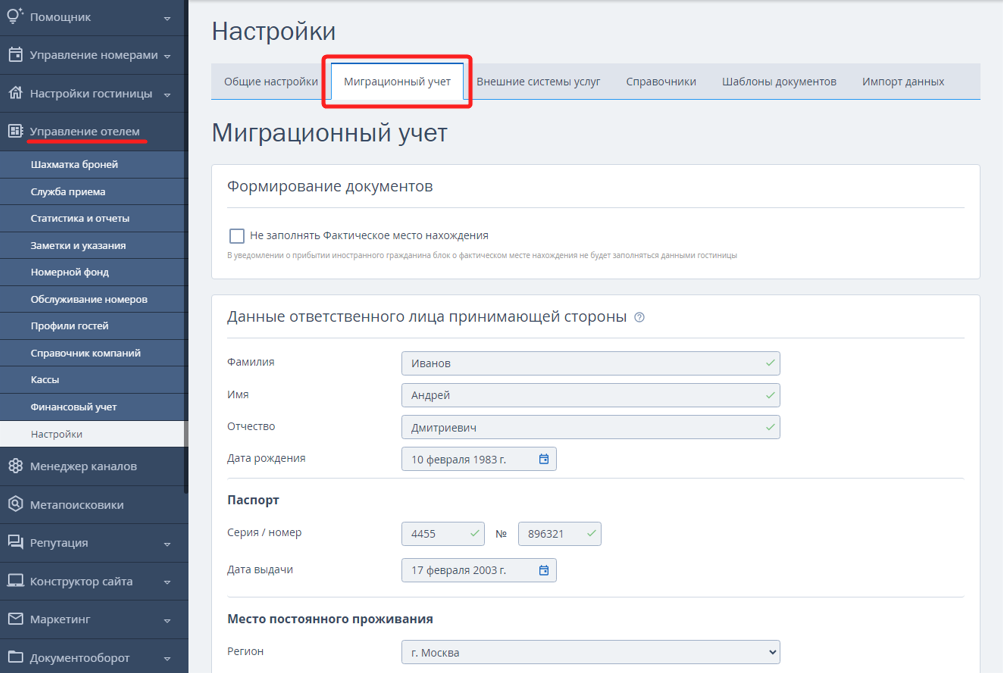This screenshot has height=673, width=1003.
Task: Click date of birth field 10 февраля 1983
Action: (478, 459)
